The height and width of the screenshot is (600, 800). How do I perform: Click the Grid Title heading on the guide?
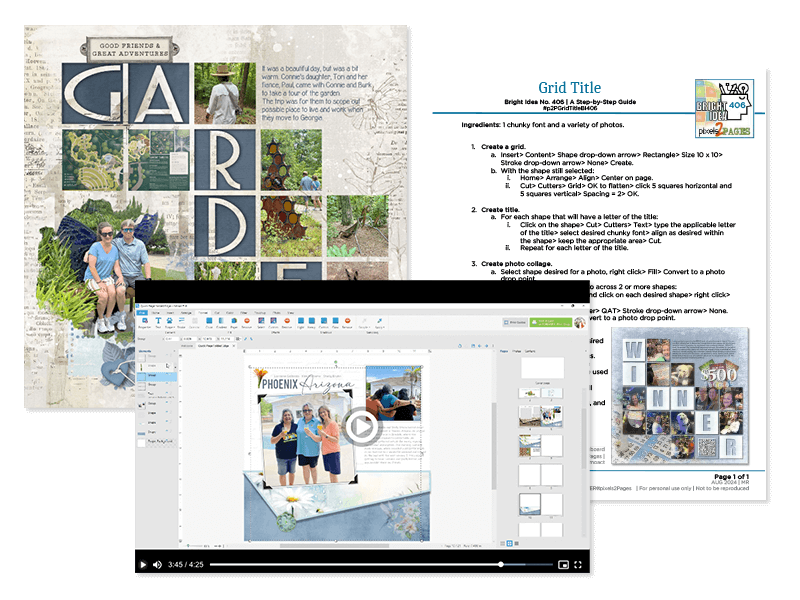coord(569,88)
